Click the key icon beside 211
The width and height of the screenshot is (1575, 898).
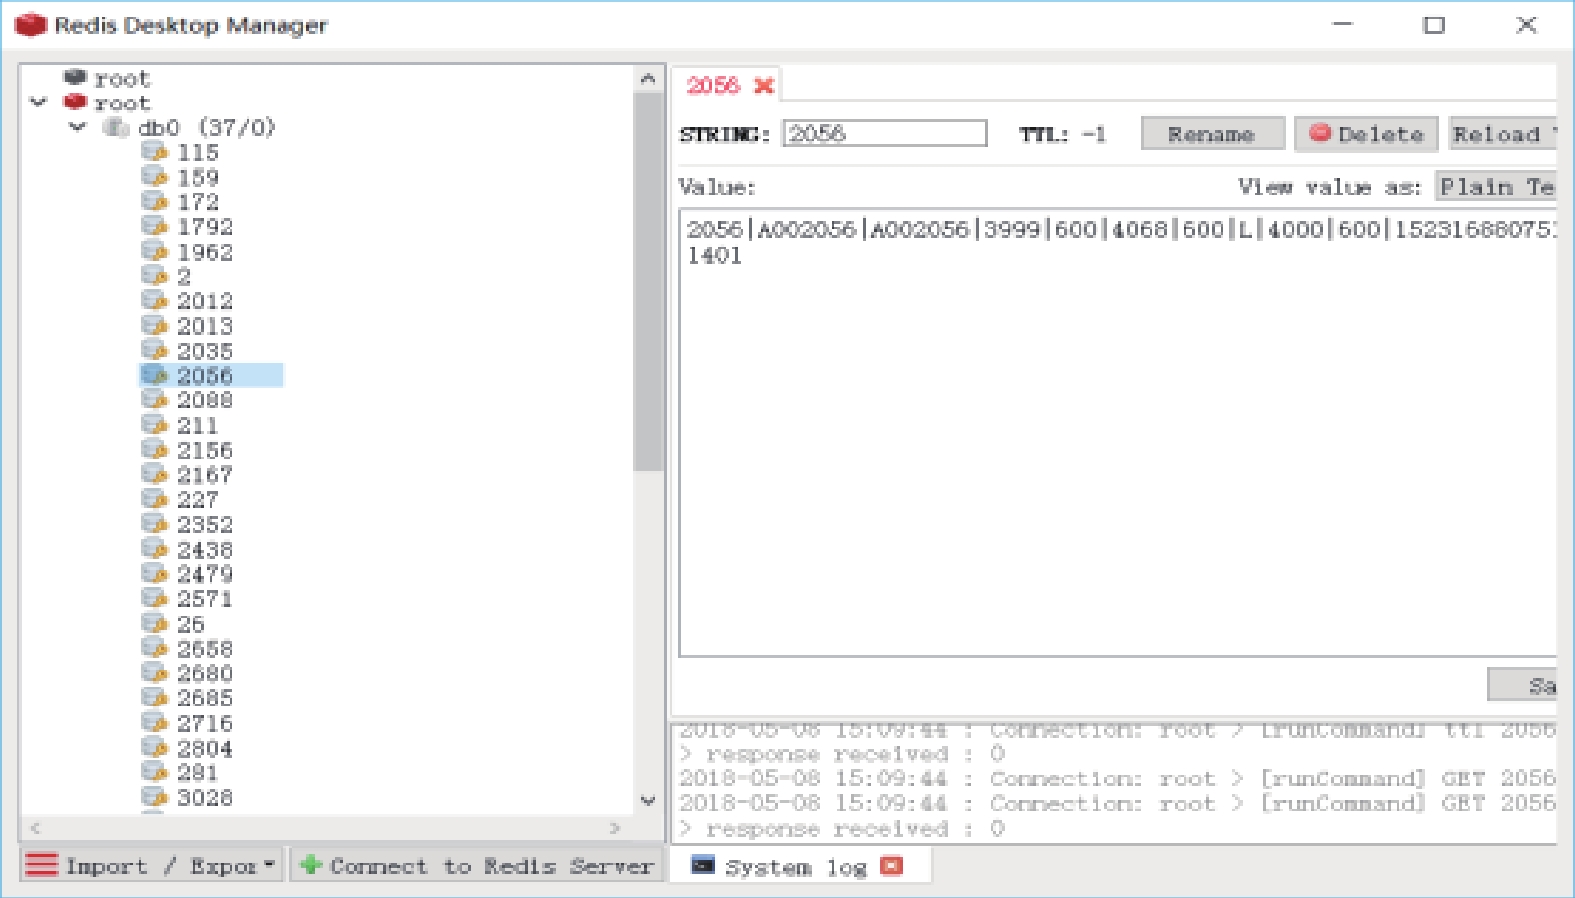pos(154,425)
